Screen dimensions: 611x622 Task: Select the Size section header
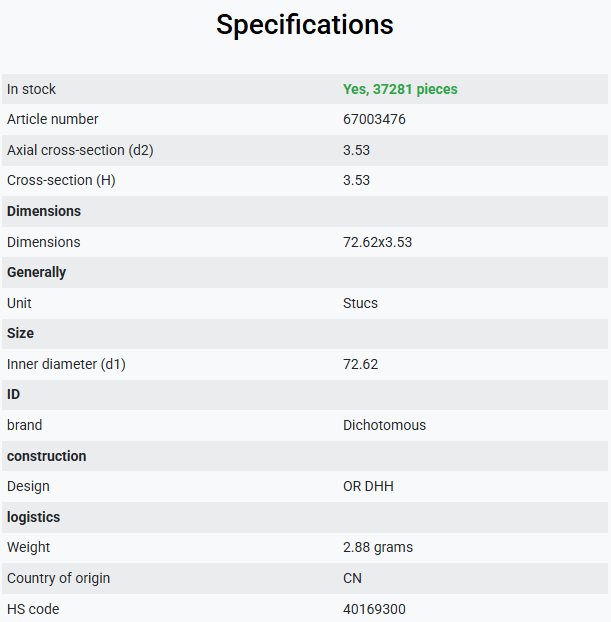click(x=20, y=334)
